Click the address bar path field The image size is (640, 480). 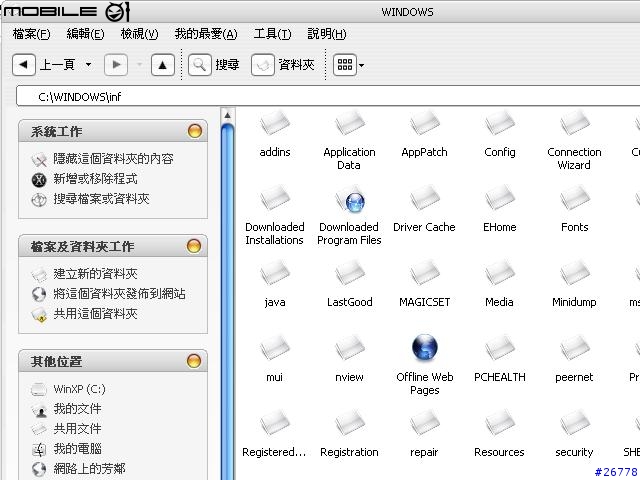coord(328,96)
